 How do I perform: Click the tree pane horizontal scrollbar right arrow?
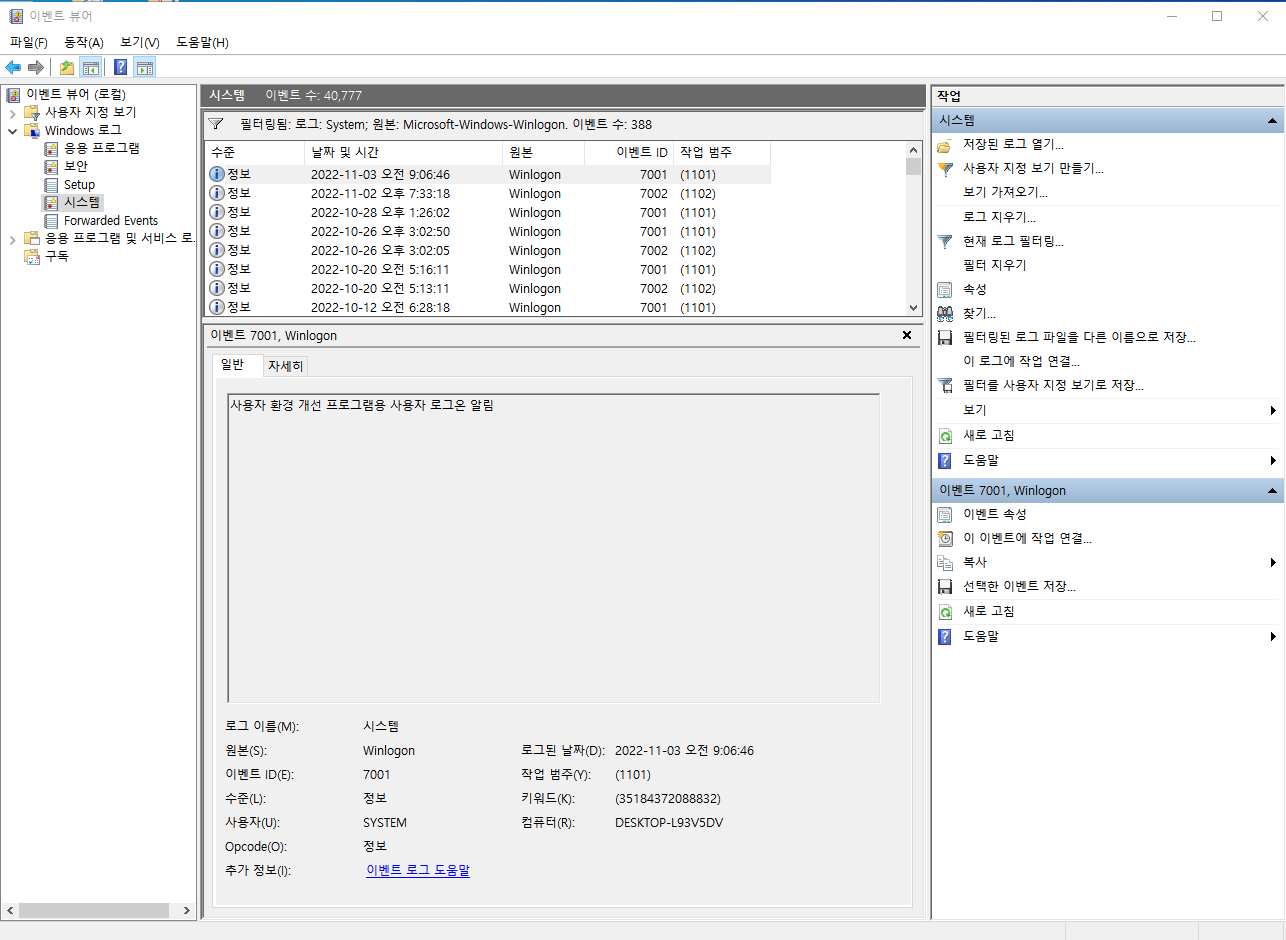pos(189,911)
